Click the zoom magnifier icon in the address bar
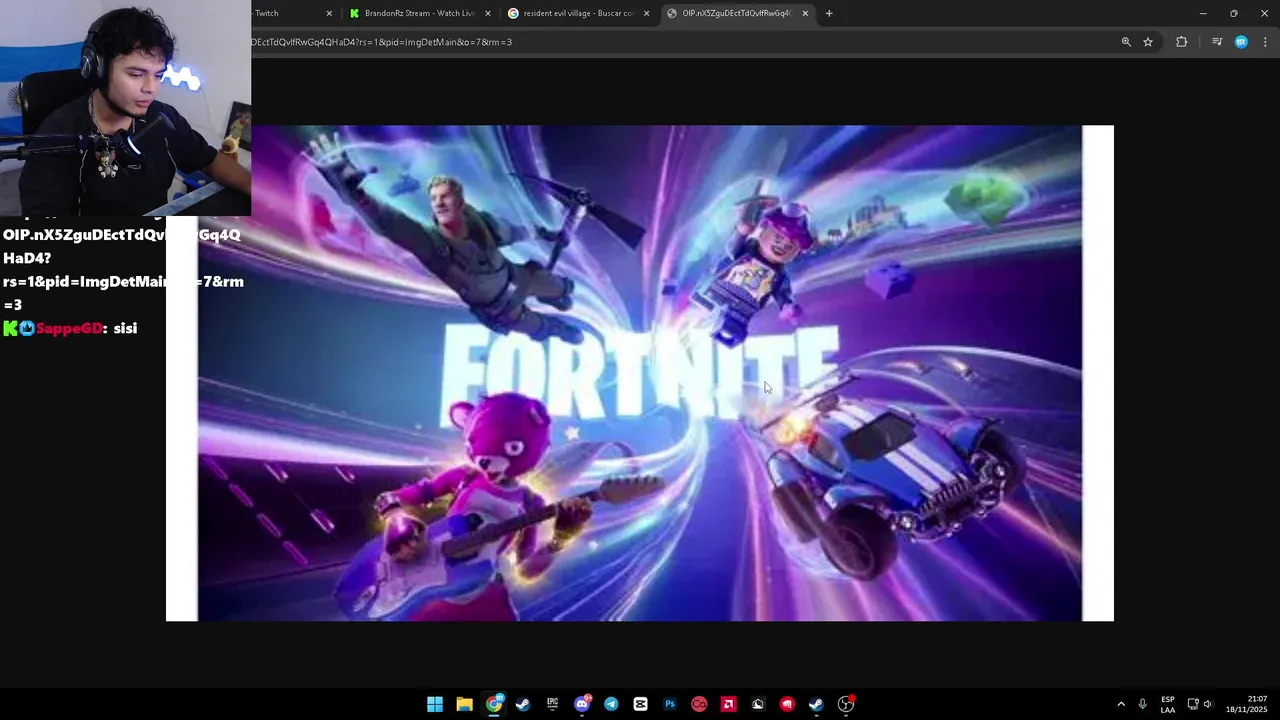The height and width of the screenshot is (720, 1280). tap(1126, 42)
